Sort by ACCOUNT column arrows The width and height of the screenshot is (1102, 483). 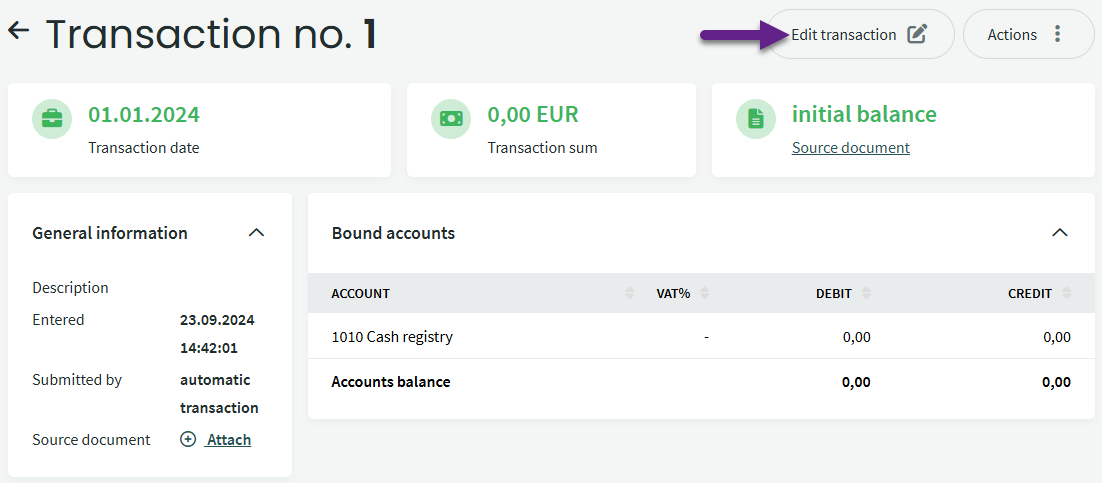click(x=630, y=293)
